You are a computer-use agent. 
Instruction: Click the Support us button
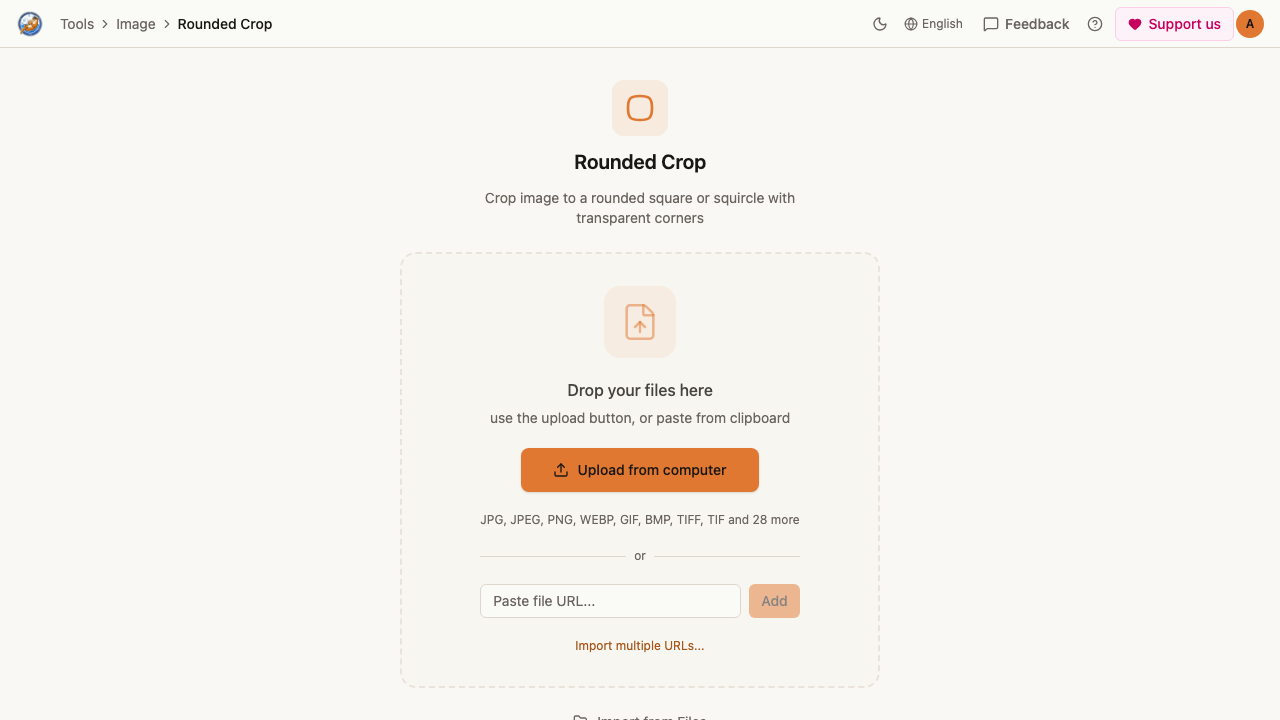pyautogui.click(x=1174, y=24)
